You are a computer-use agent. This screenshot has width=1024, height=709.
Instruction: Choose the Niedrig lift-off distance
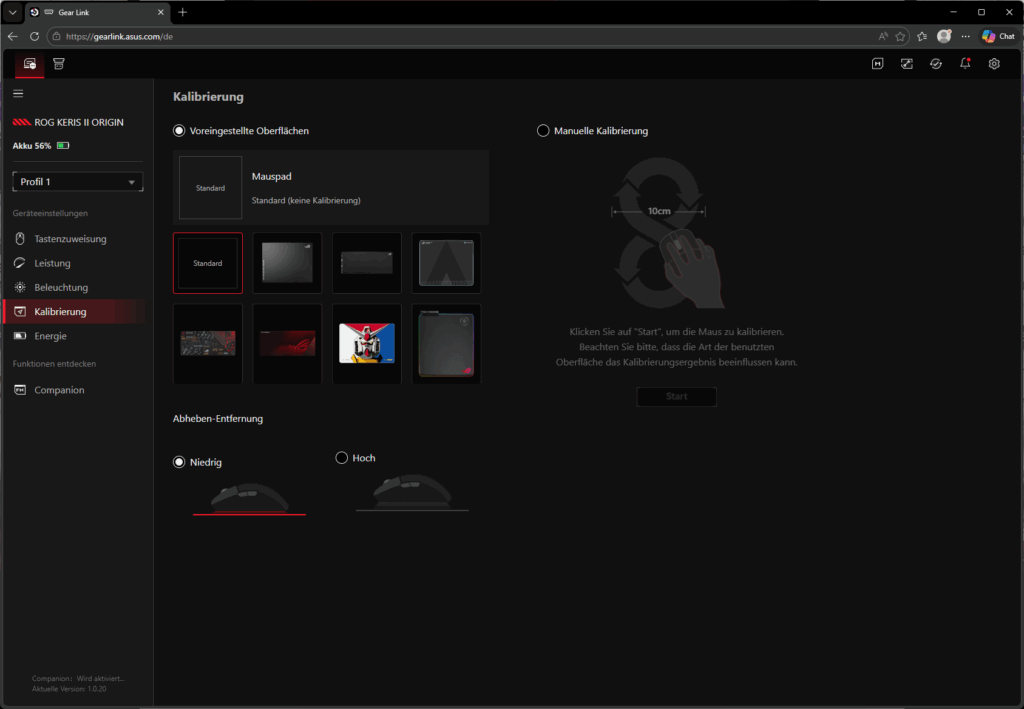coord(180,462)
